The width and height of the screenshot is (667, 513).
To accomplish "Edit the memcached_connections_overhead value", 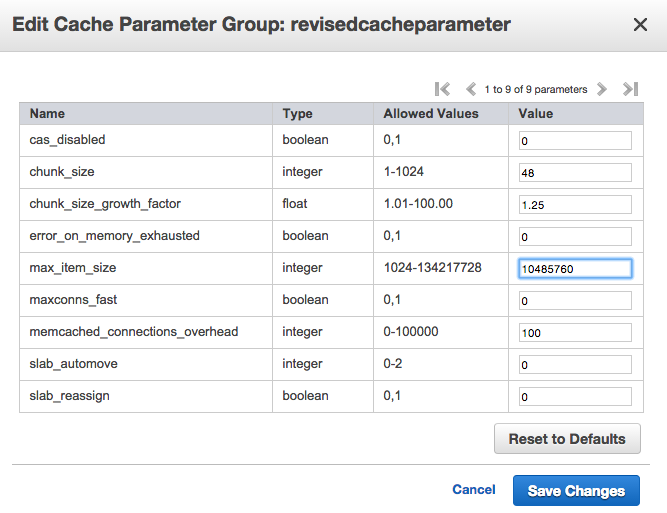I will pos(575,333).
